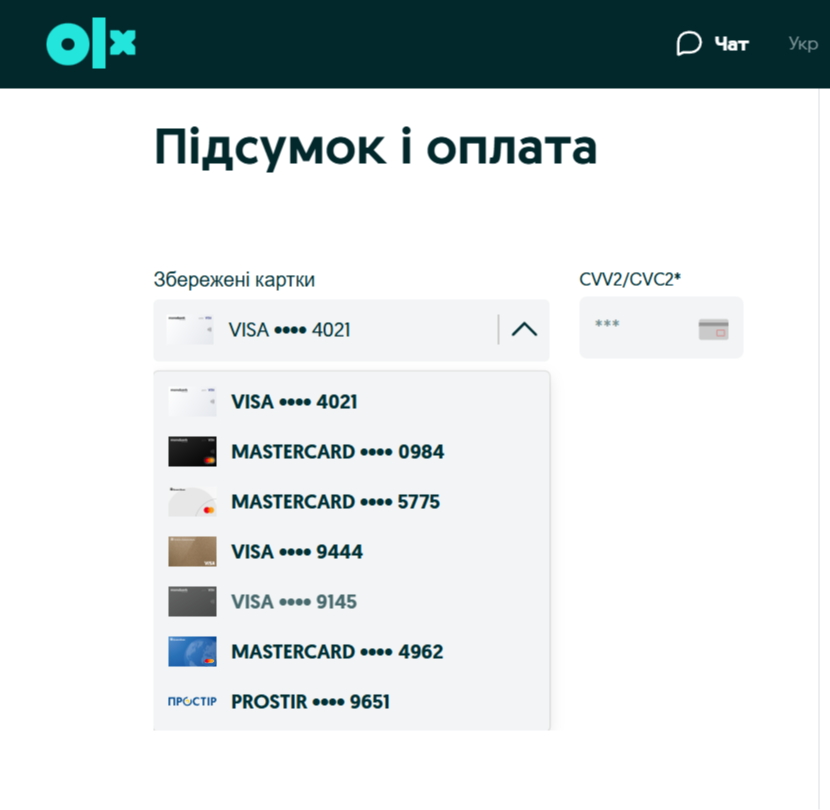
Task: Click the gold VISA 9444 card image
Action: 192,552
